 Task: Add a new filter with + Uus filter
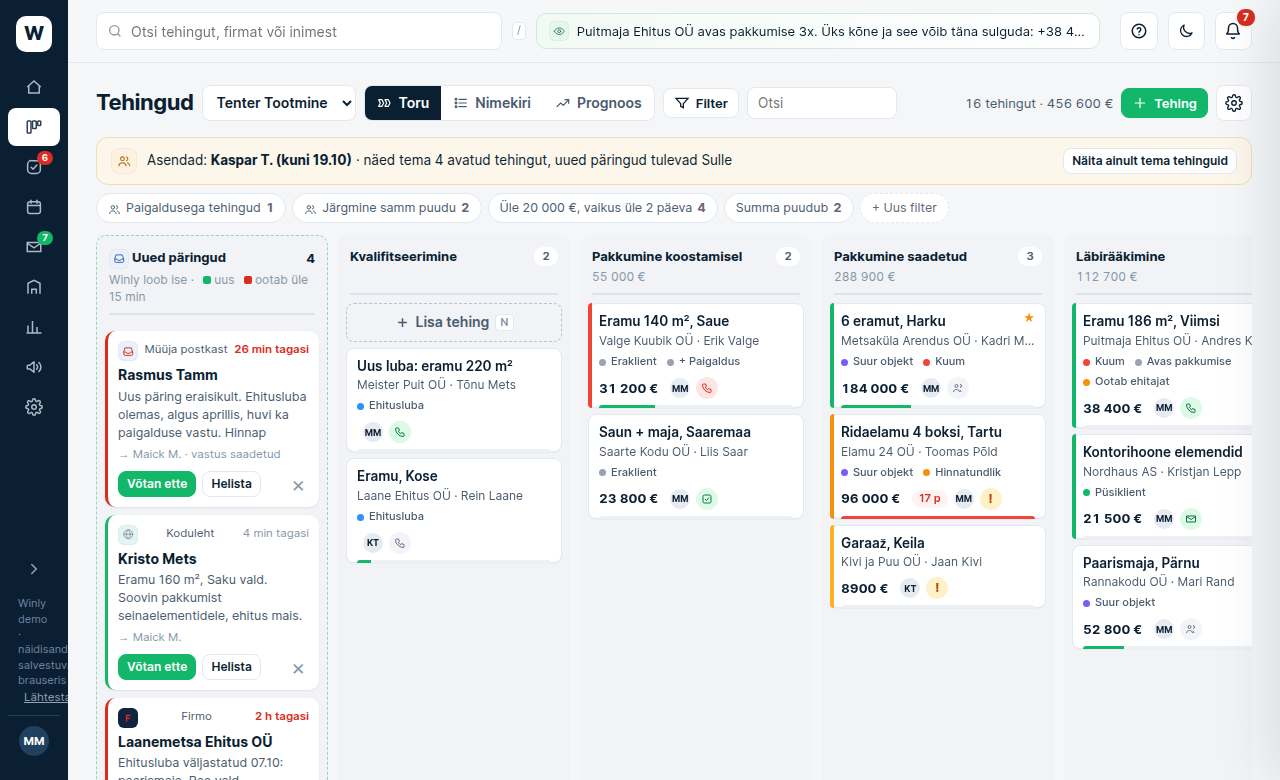[905, 208]
